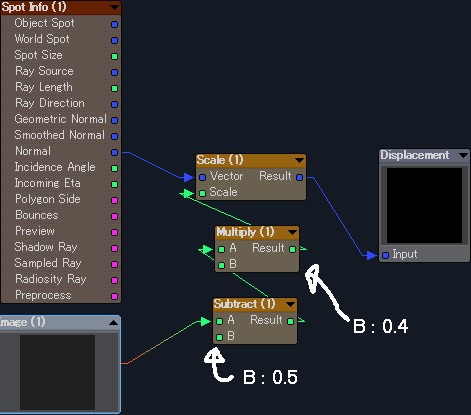Click the Subtract node A input connector
This screenshot has width=471, height=415.
[x=219, y=321]
